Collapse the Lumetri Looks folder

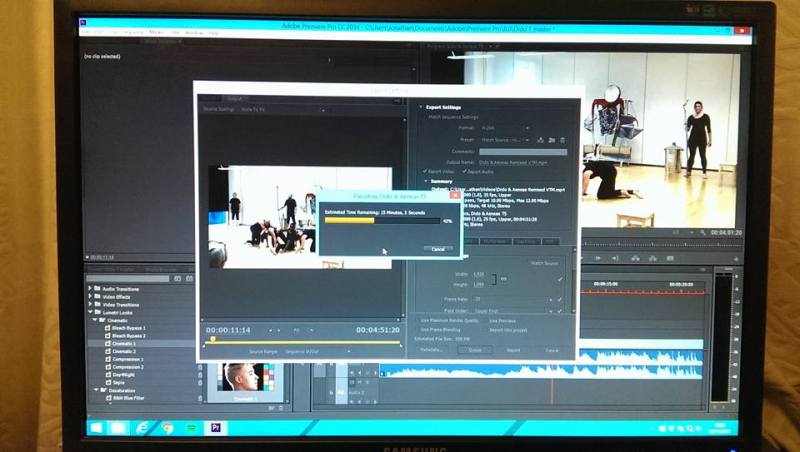click(x=91, y=312)
